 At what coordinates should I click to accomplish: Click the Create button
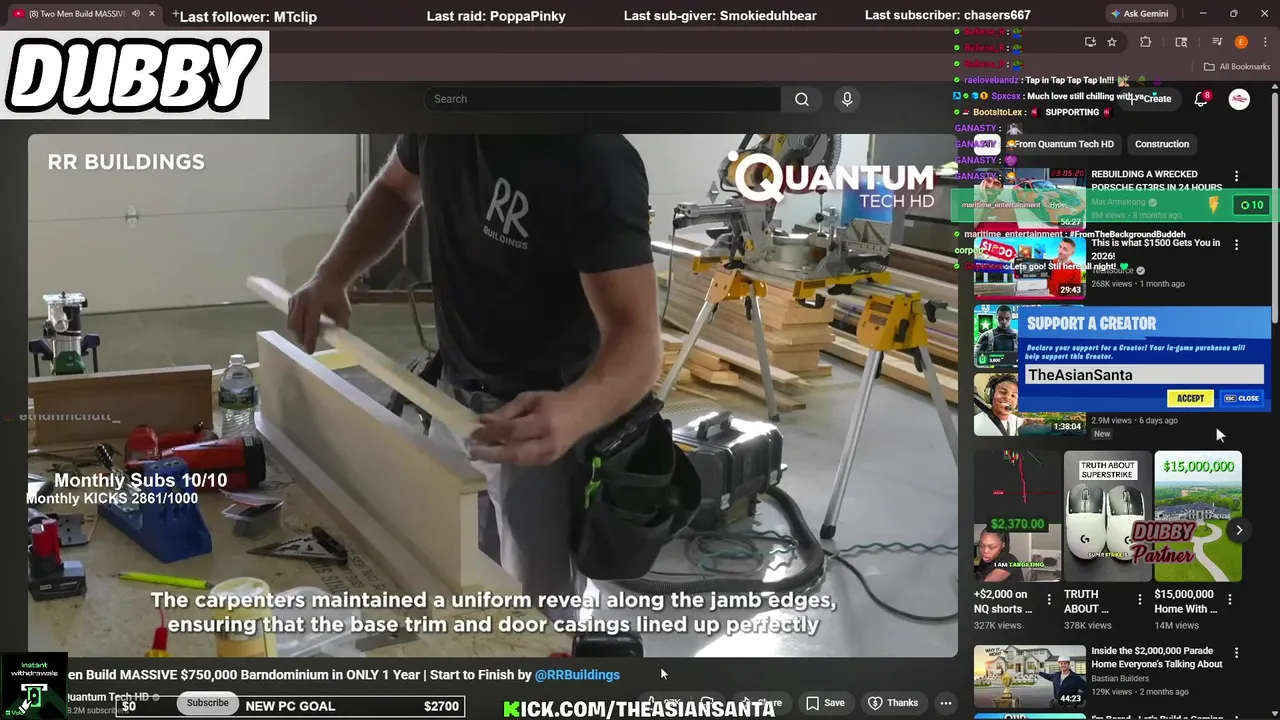(1151, 99)
